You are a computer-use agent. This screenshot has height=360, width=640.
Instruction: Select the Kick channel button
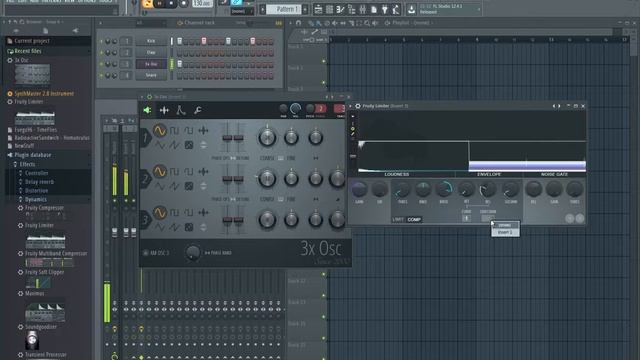[x=151, y=41]
